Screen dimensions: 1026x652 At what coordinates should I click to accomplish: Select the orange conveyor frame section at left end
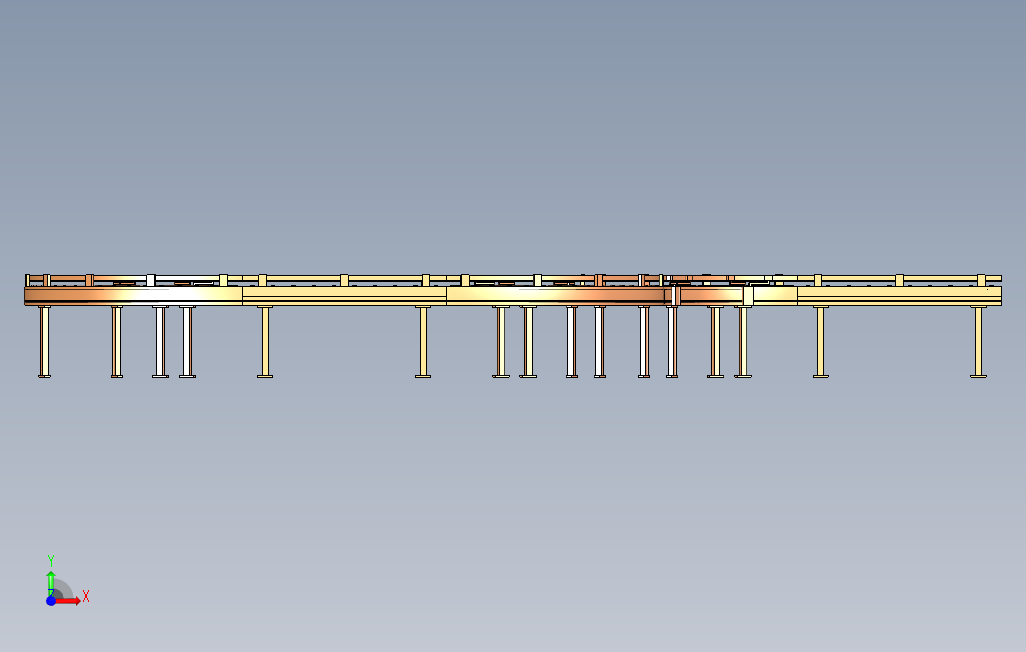pyautogui.click(x=133, y=296)
